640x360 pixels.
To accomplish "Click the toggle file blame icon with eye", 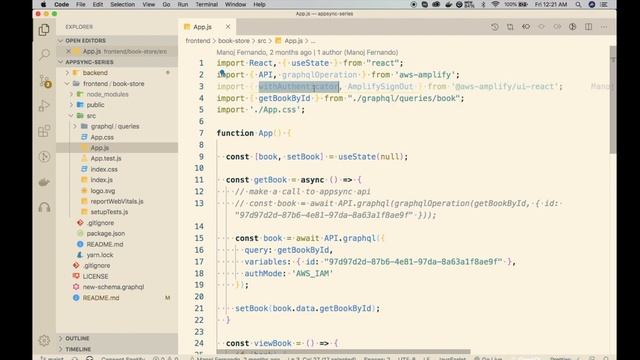I will [526, 27].
